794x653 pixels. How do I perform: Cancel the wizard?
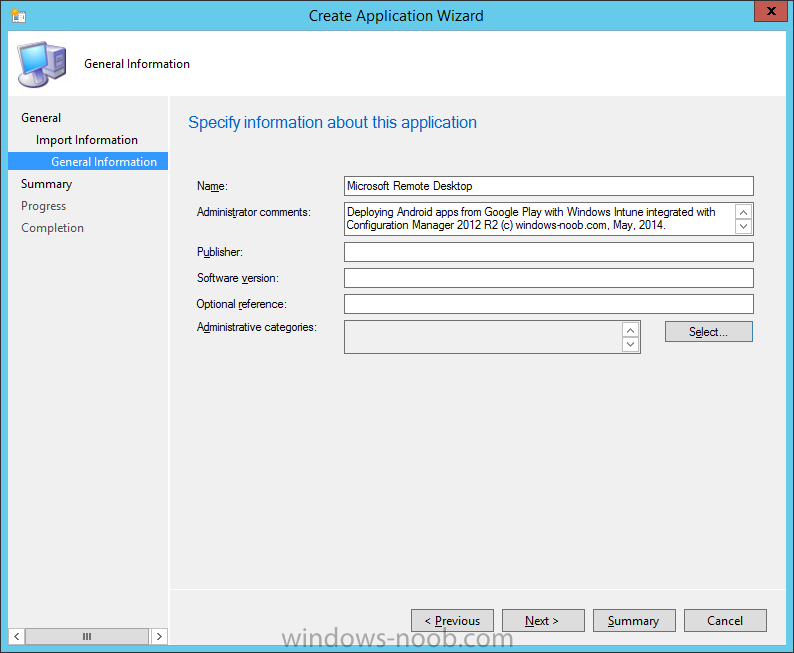725,621
